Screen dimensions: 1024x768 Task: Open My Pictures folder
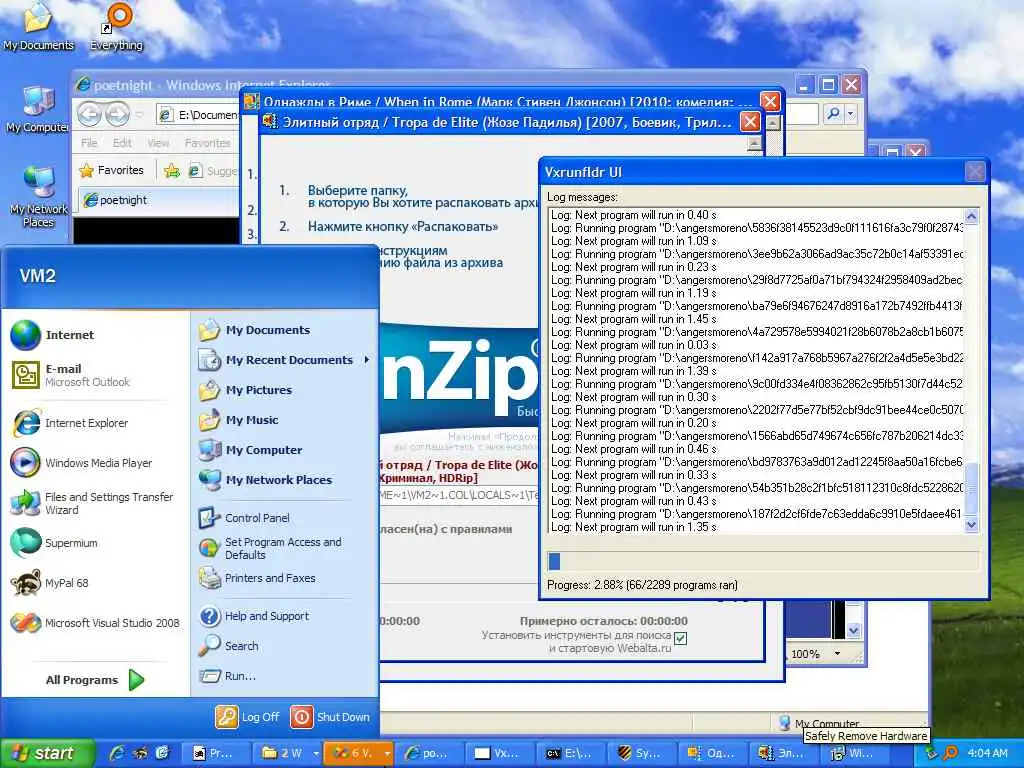(245, 391)
